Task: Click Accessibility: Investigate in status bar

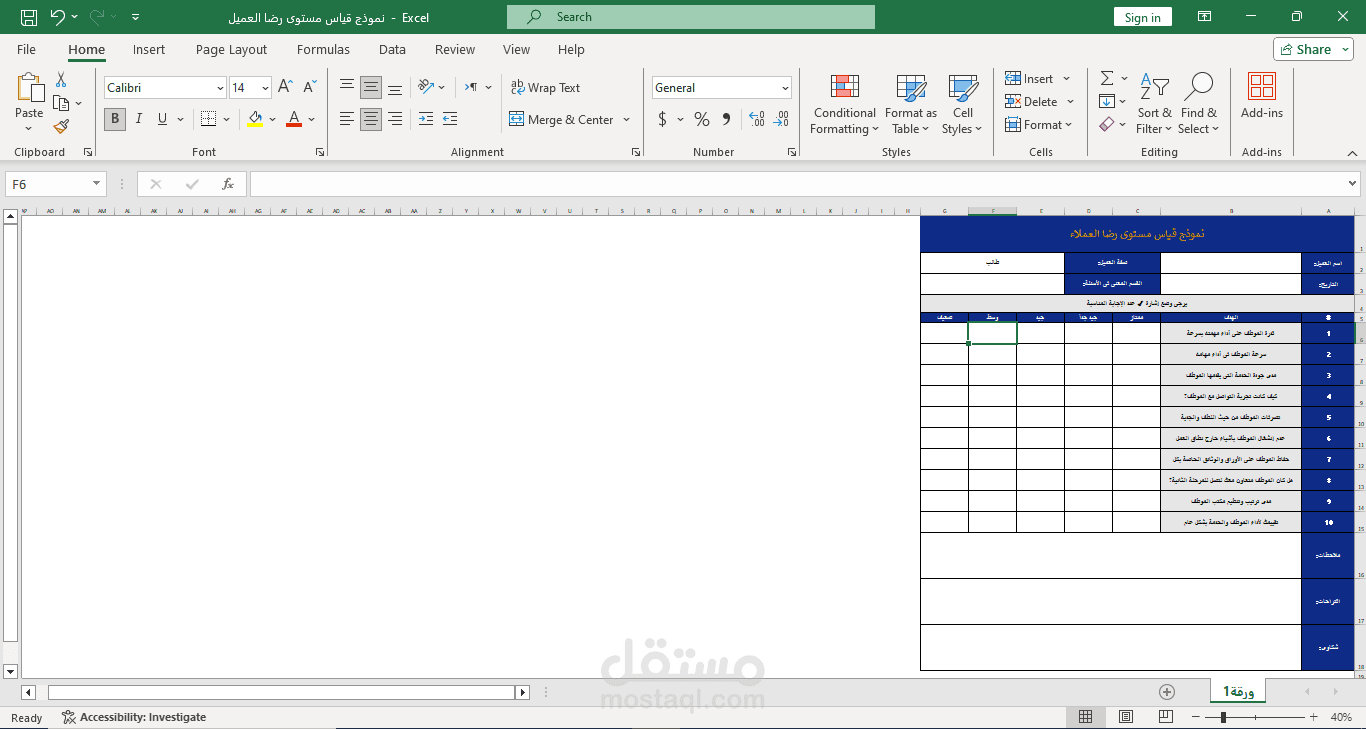Action: click(x=133, y=717)
